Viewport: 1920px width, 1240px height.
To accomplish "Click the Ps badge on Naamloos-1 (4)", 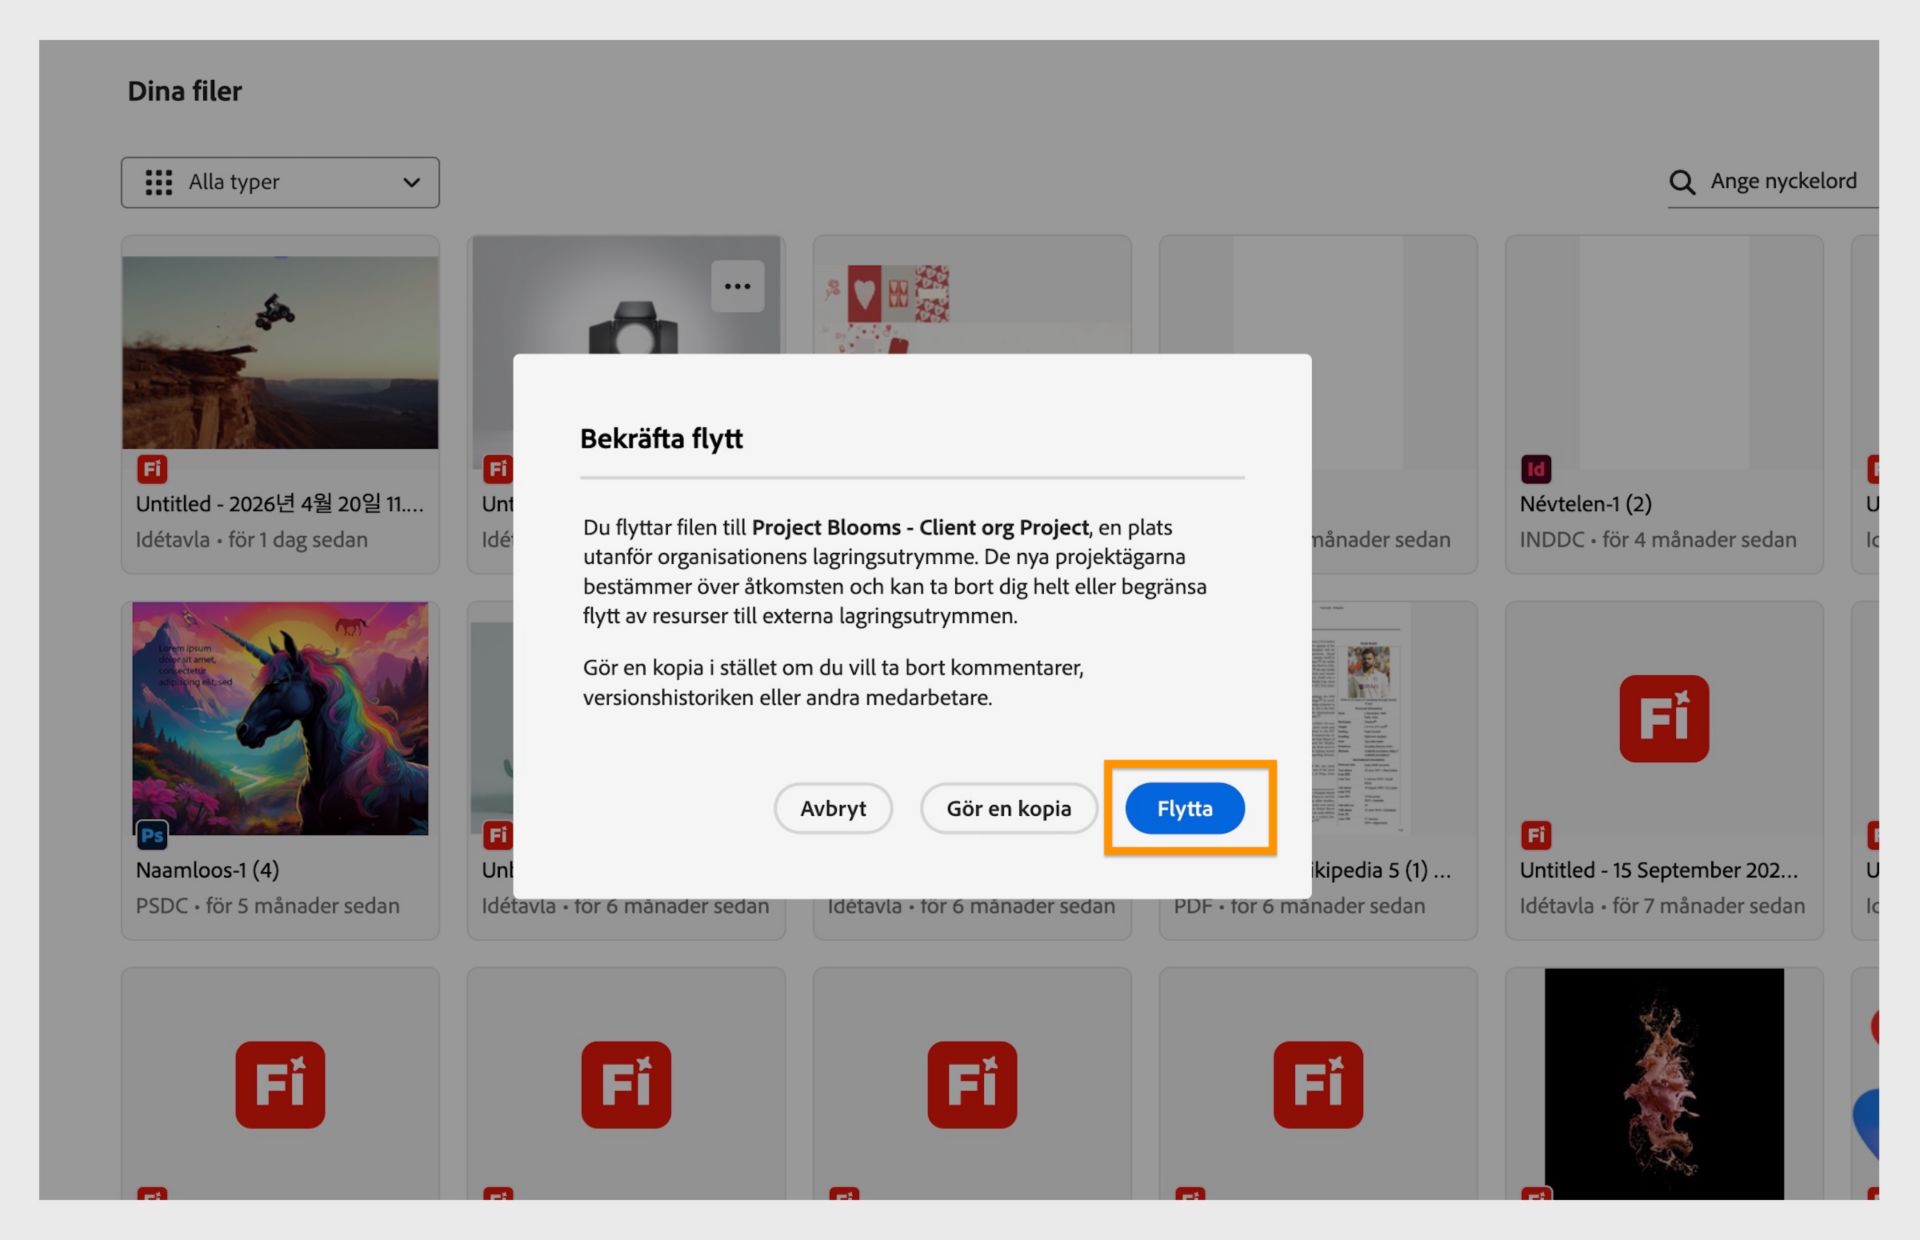I will (x=152, y=835).
